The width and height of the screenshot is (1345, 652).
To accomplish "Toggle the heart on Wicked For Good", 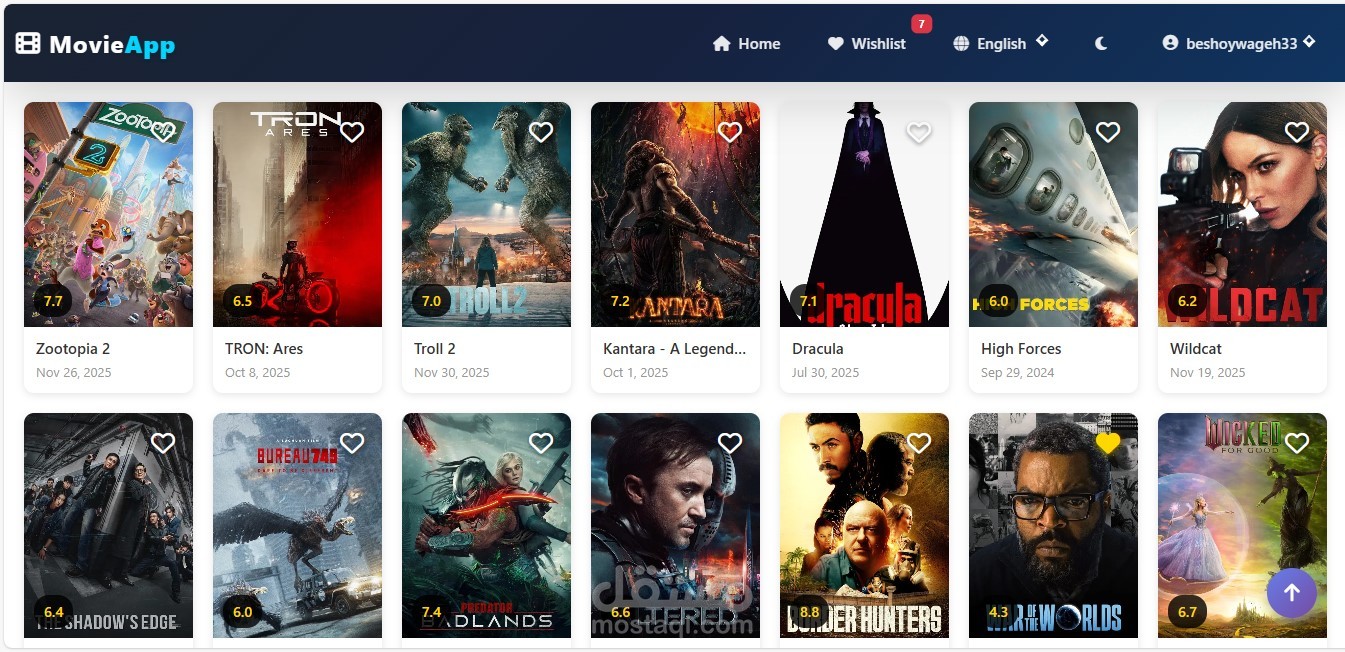I will (x=1297, y=443).
